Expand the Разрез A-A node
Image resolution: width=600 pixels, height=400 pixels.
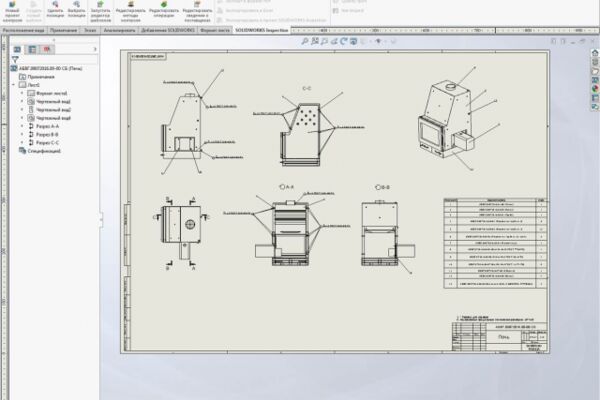[22, 126]
